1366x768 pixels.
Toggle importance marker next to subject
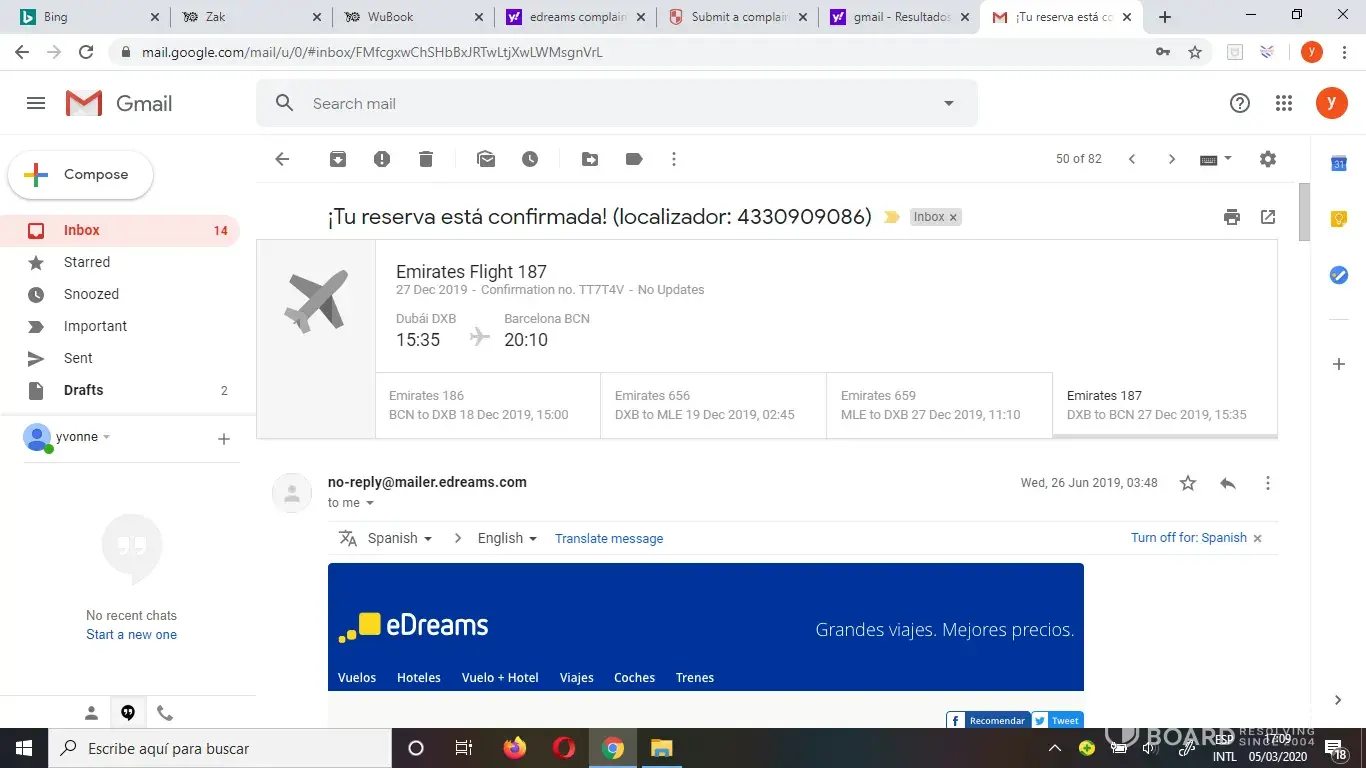[x=892, y=217]
